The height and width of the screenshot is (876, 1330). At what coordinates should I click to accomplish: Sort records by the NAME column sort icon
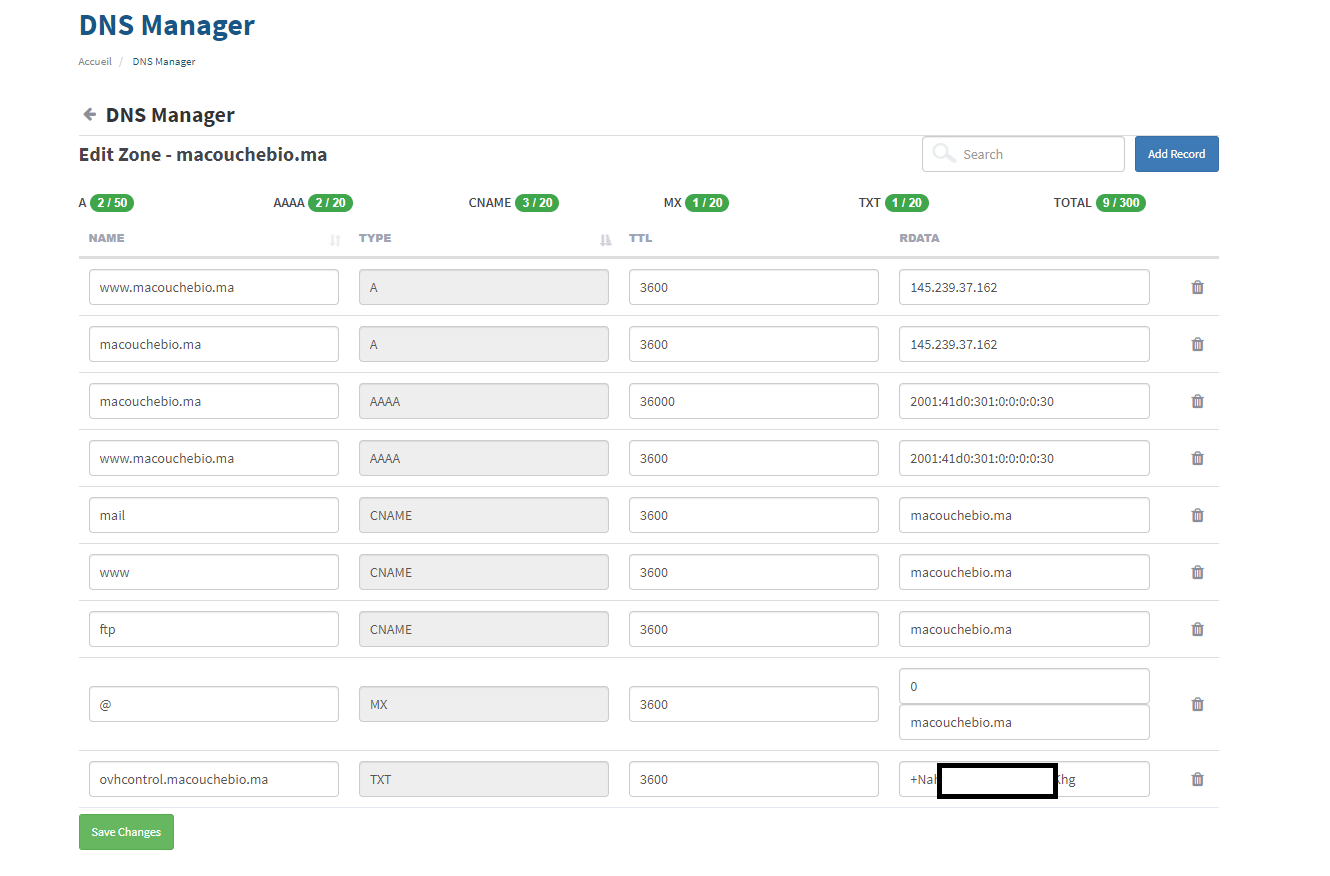point(335,240)
